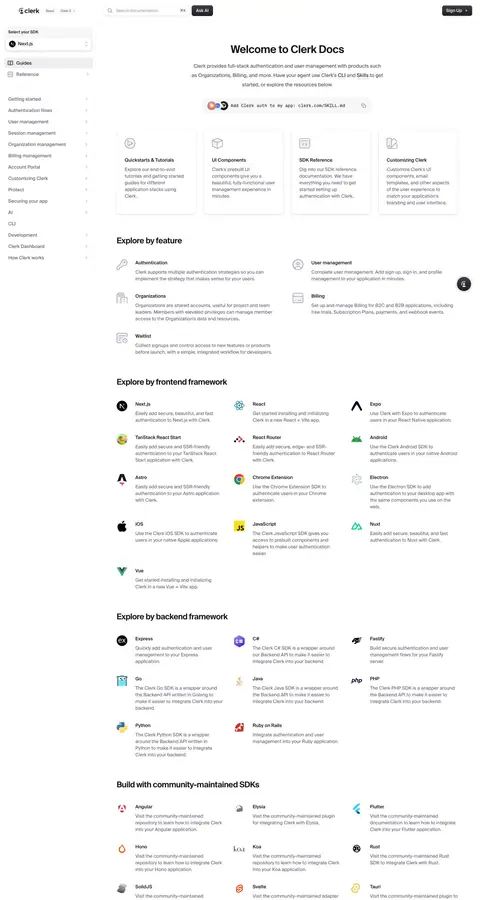Screen dimensions: 480x900
Task: Focus the Search documentation field
Action: pos(146,10)
